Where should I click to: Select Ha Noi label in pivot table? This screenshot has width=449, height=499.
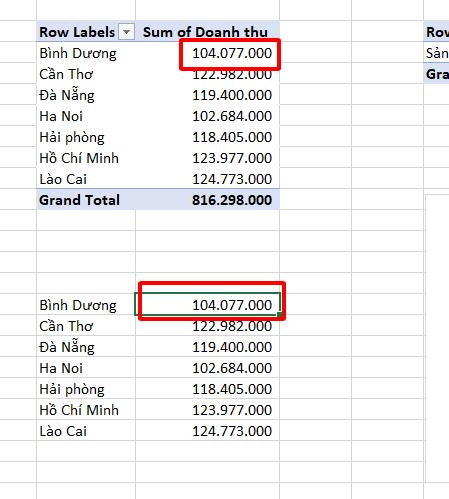61,116
